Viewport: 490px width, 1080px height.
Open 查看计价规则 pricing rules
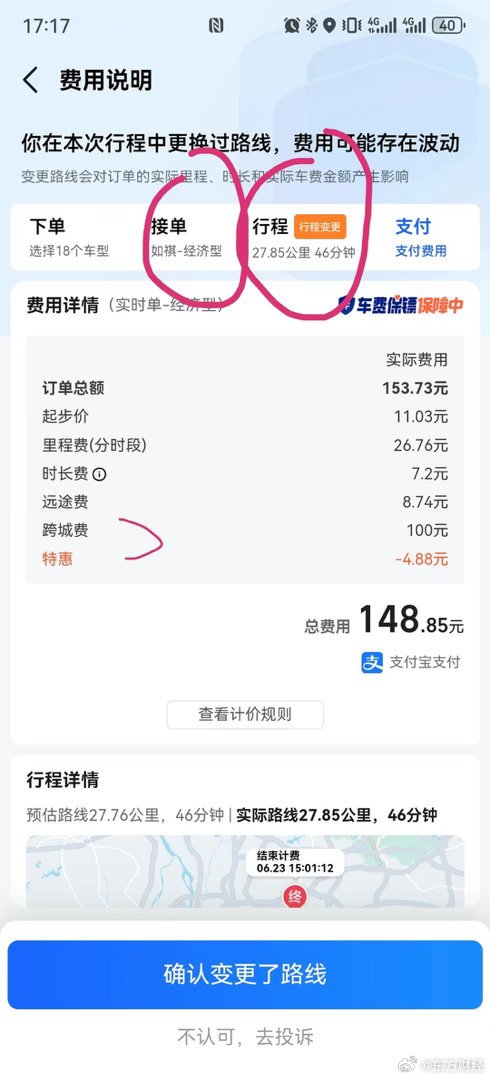[245, 714]
